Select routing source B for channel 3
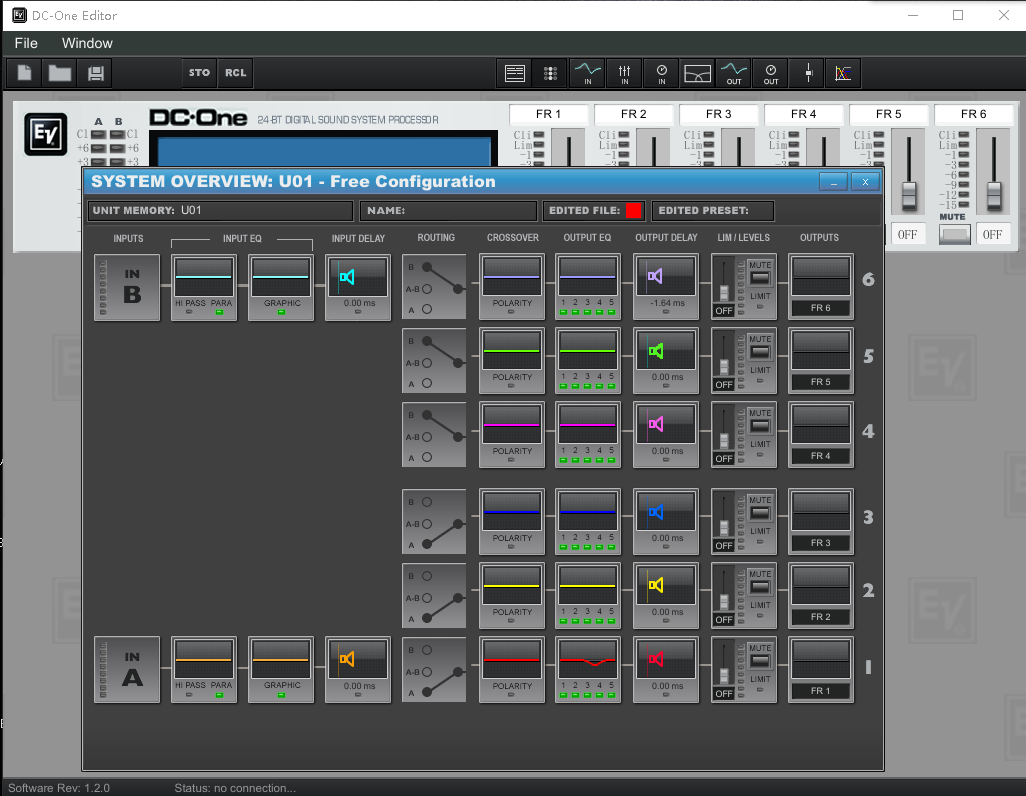The image size is (1026, 796). coord(427,502)
